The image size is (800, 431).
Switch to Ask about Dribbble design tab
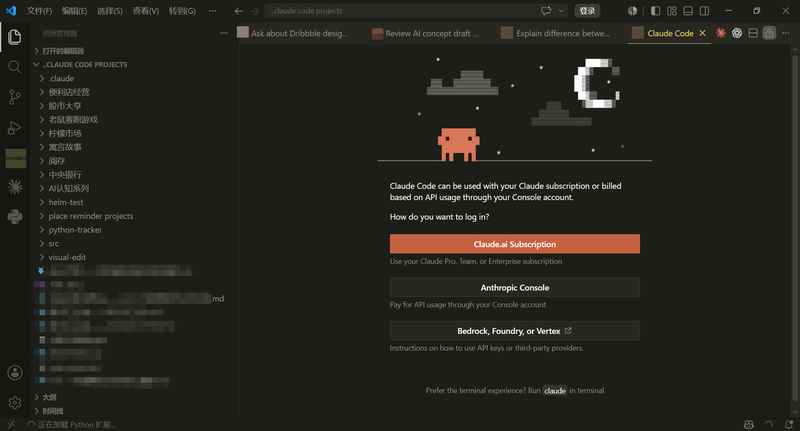pyautogui.click(x=300, y=33)
